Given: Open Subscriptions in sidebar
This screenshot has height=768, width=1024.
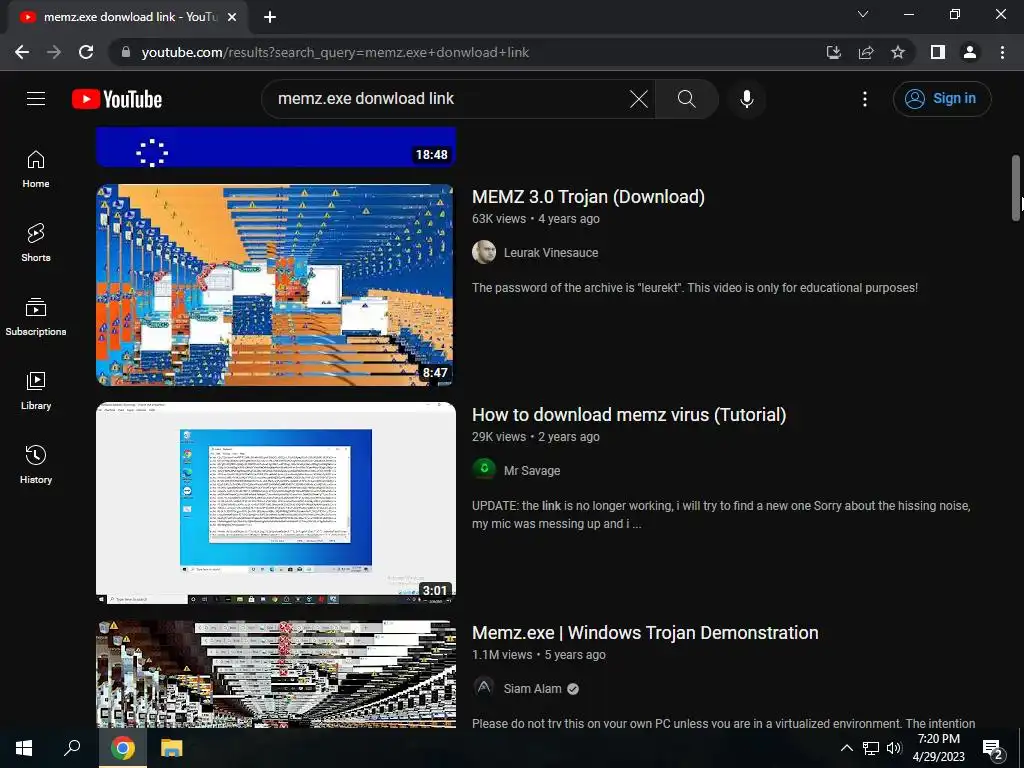Looking at the screenshot, I should [x=36, y=317].
